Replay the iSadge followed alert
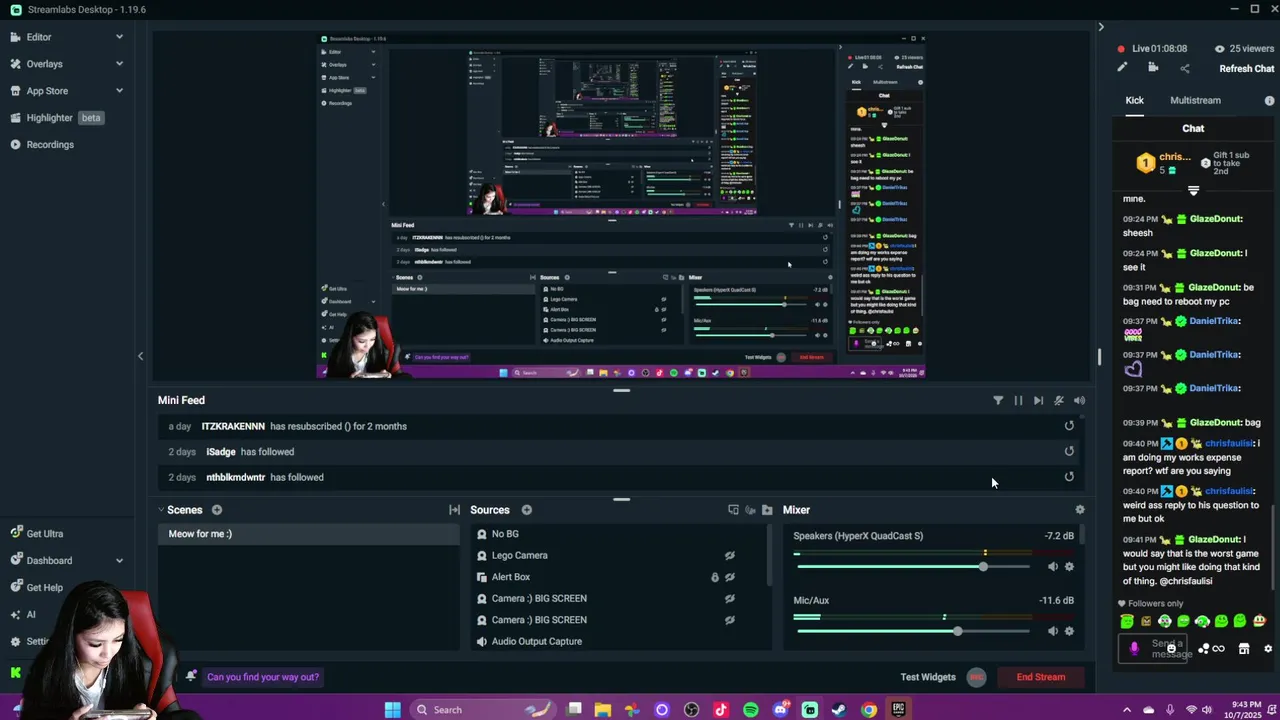This screenshot has width=1280, height=720. (1069, 452)
